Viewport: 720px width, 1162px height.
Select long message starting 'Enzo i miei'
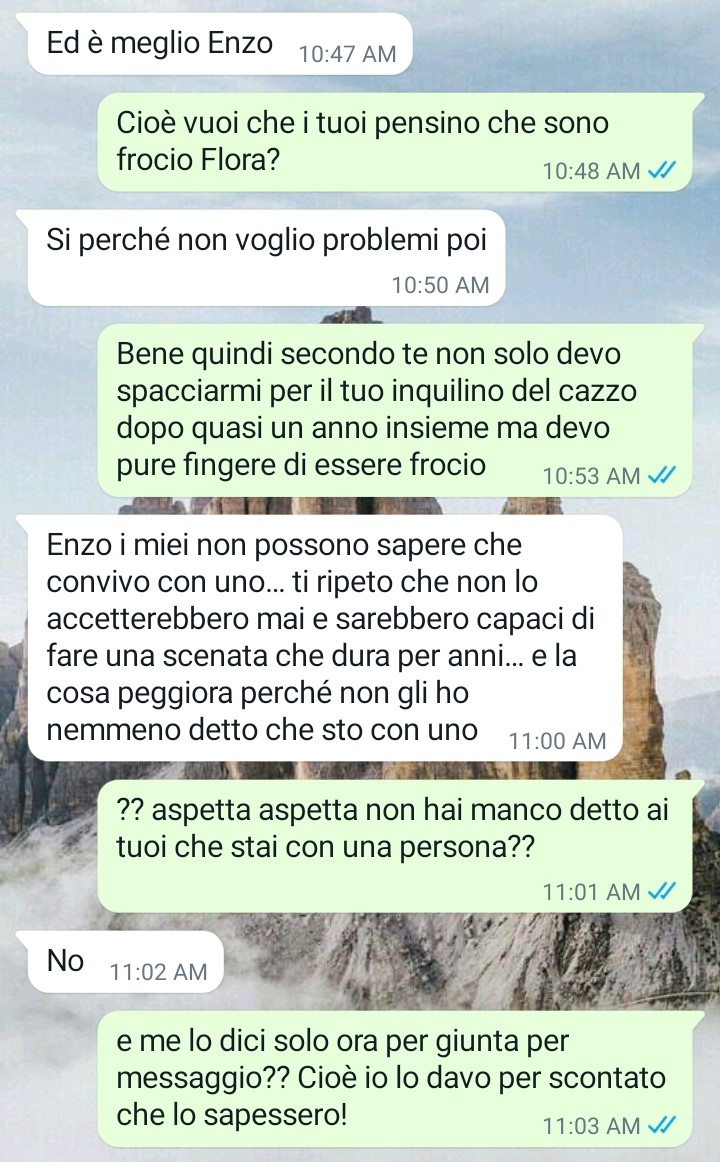tap(325, 638)
